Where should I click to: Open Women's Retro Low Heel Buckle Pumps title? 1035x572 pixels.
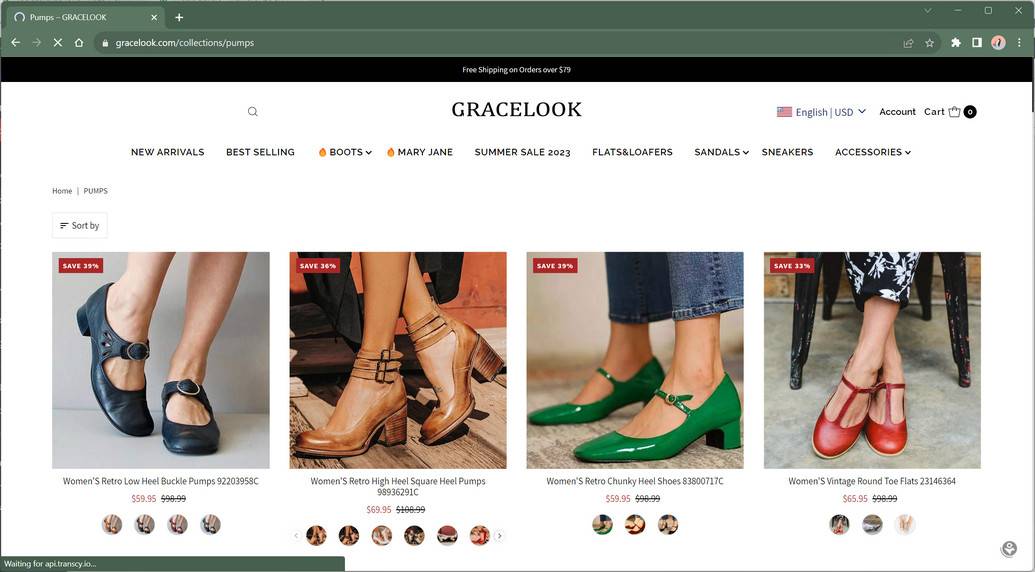(x=161, y=481)
